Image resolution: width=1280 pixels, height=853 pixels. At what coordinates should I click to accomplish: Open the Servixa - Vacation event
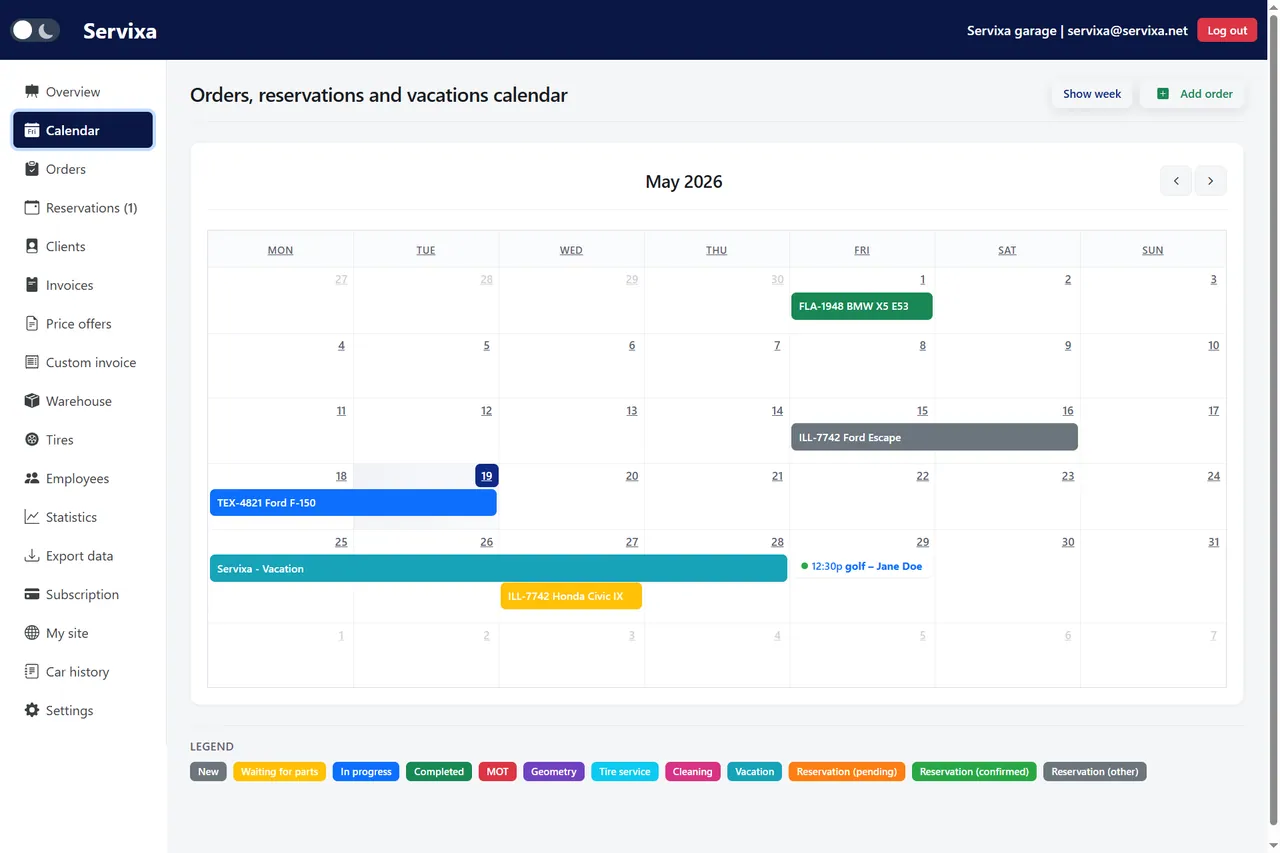coord(498,568)
